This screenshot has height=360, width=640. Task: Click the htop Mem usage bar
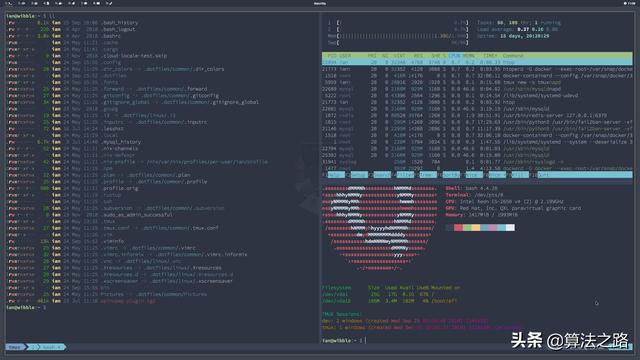tap(398, 36)
